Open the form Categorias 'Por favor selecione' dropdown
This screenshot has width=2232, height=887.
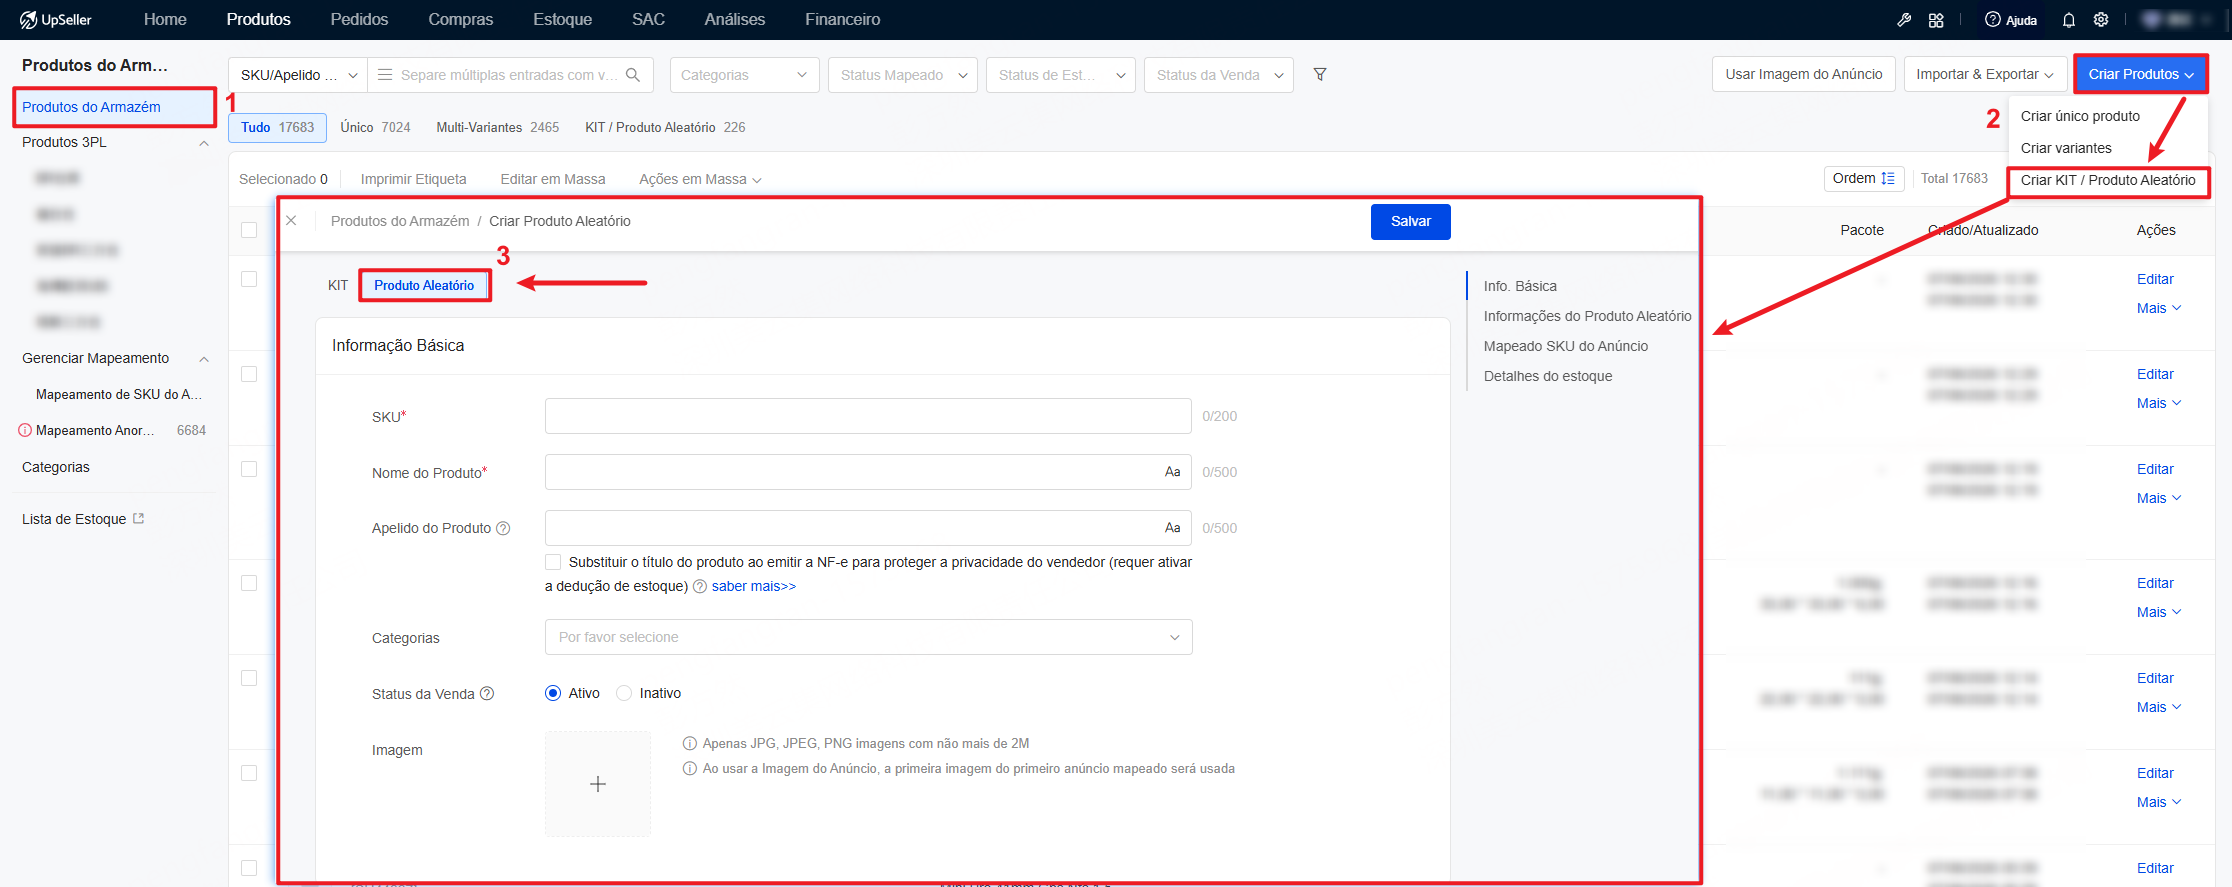tap(868, 638)
